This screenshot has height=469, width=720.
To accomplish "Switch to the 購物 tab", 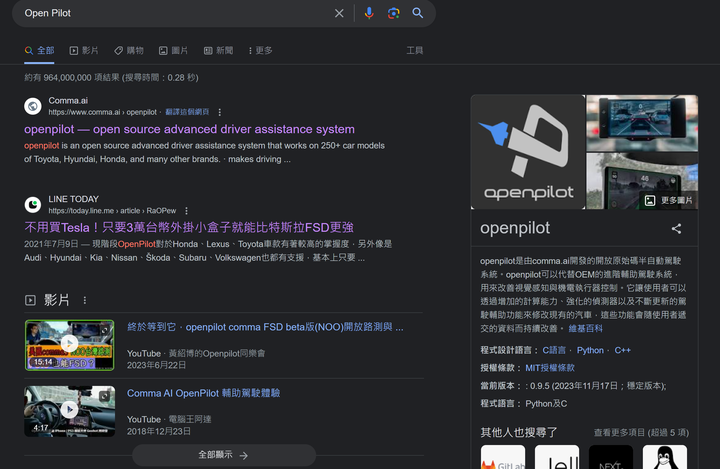I will click(129, 51).
